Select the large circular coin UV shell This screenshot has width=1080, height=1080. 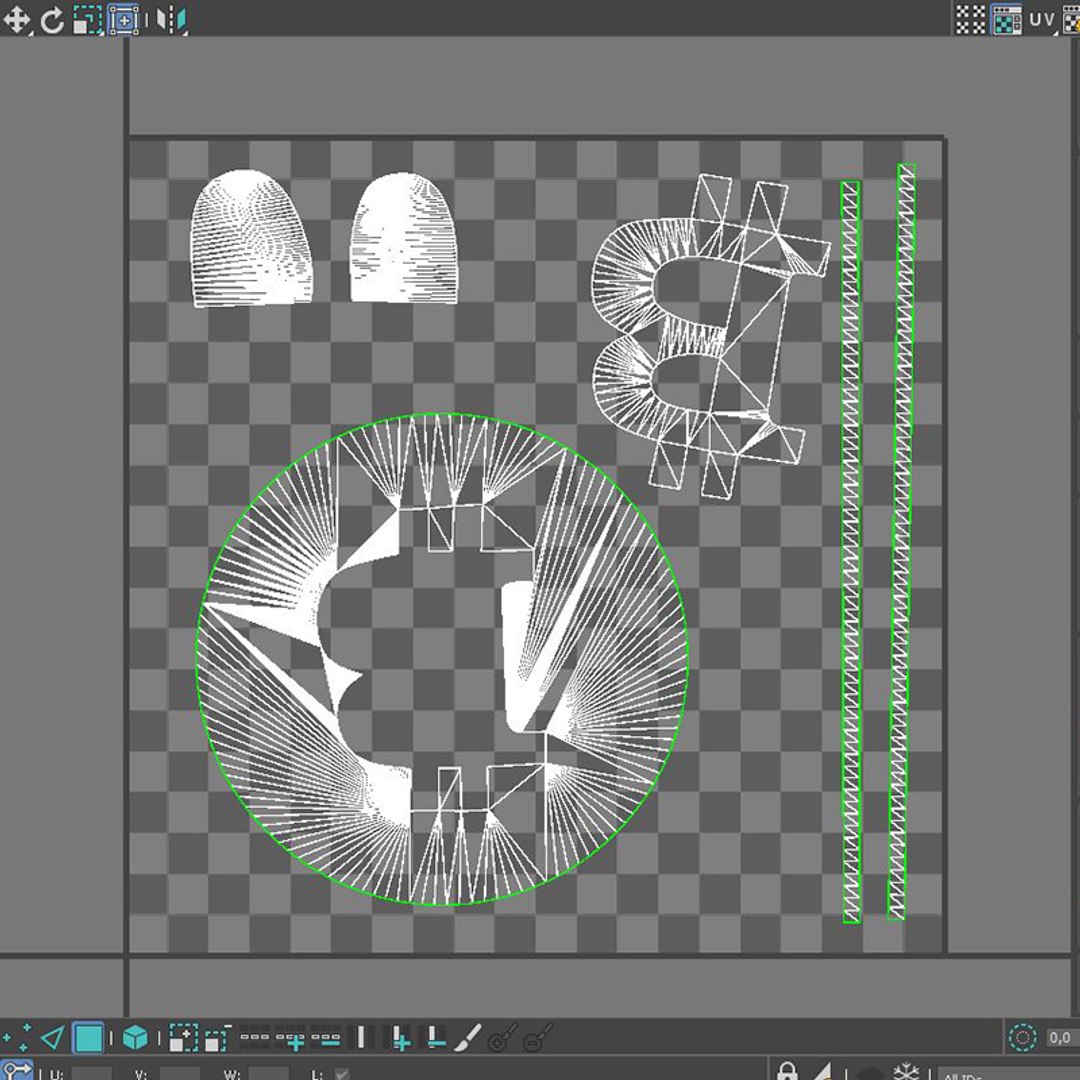(x=442, y=659)
